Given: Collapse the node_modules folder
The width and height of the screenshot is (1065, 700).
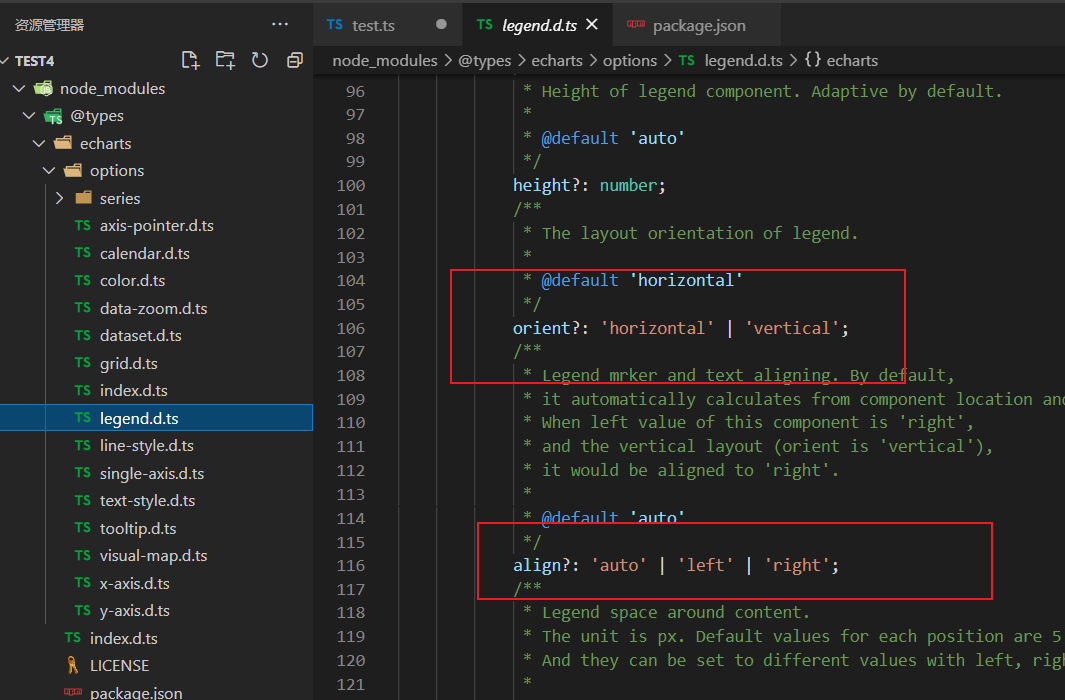Looking at the screenshot, I should pos(19,89).
